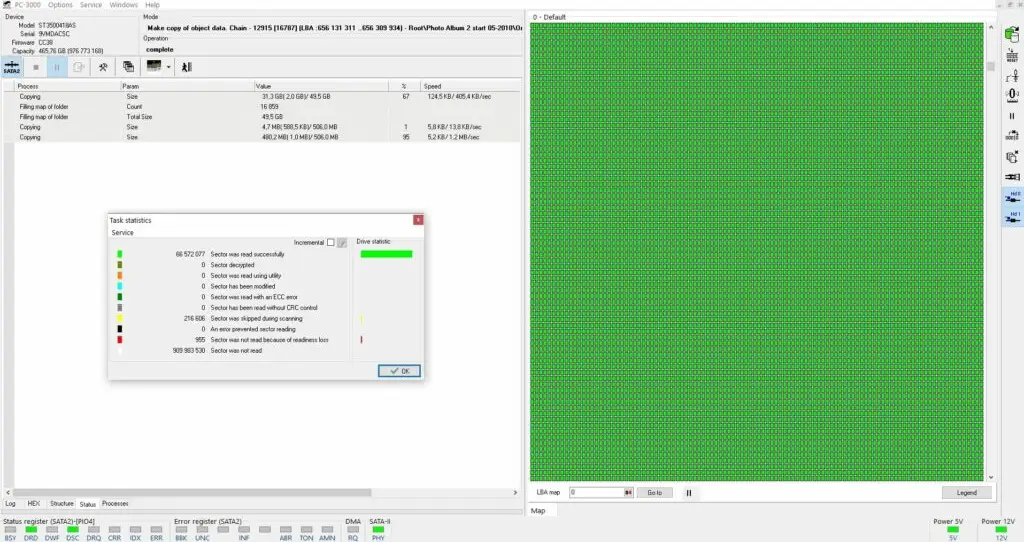Image resolution: width=1024 pixels, height=542 pixels.
Task: Open Service menu in Task statistics dialog
Action: point(122,232)
